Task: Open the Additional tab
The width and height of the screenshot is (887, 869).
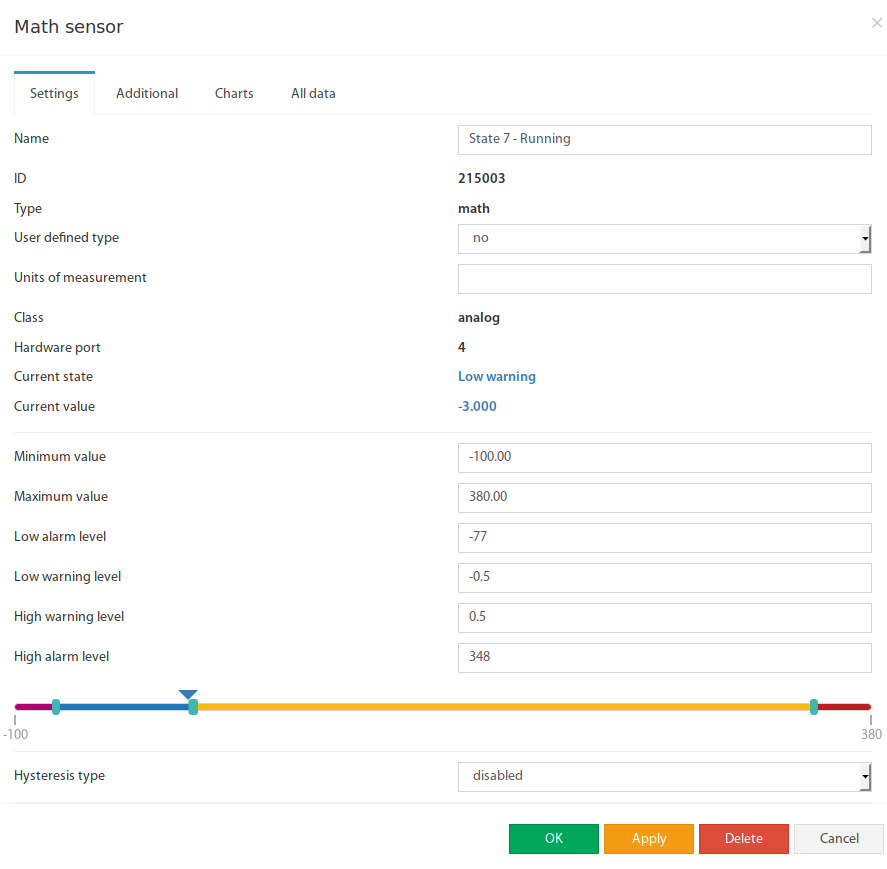Action: (x=147, y=93)
